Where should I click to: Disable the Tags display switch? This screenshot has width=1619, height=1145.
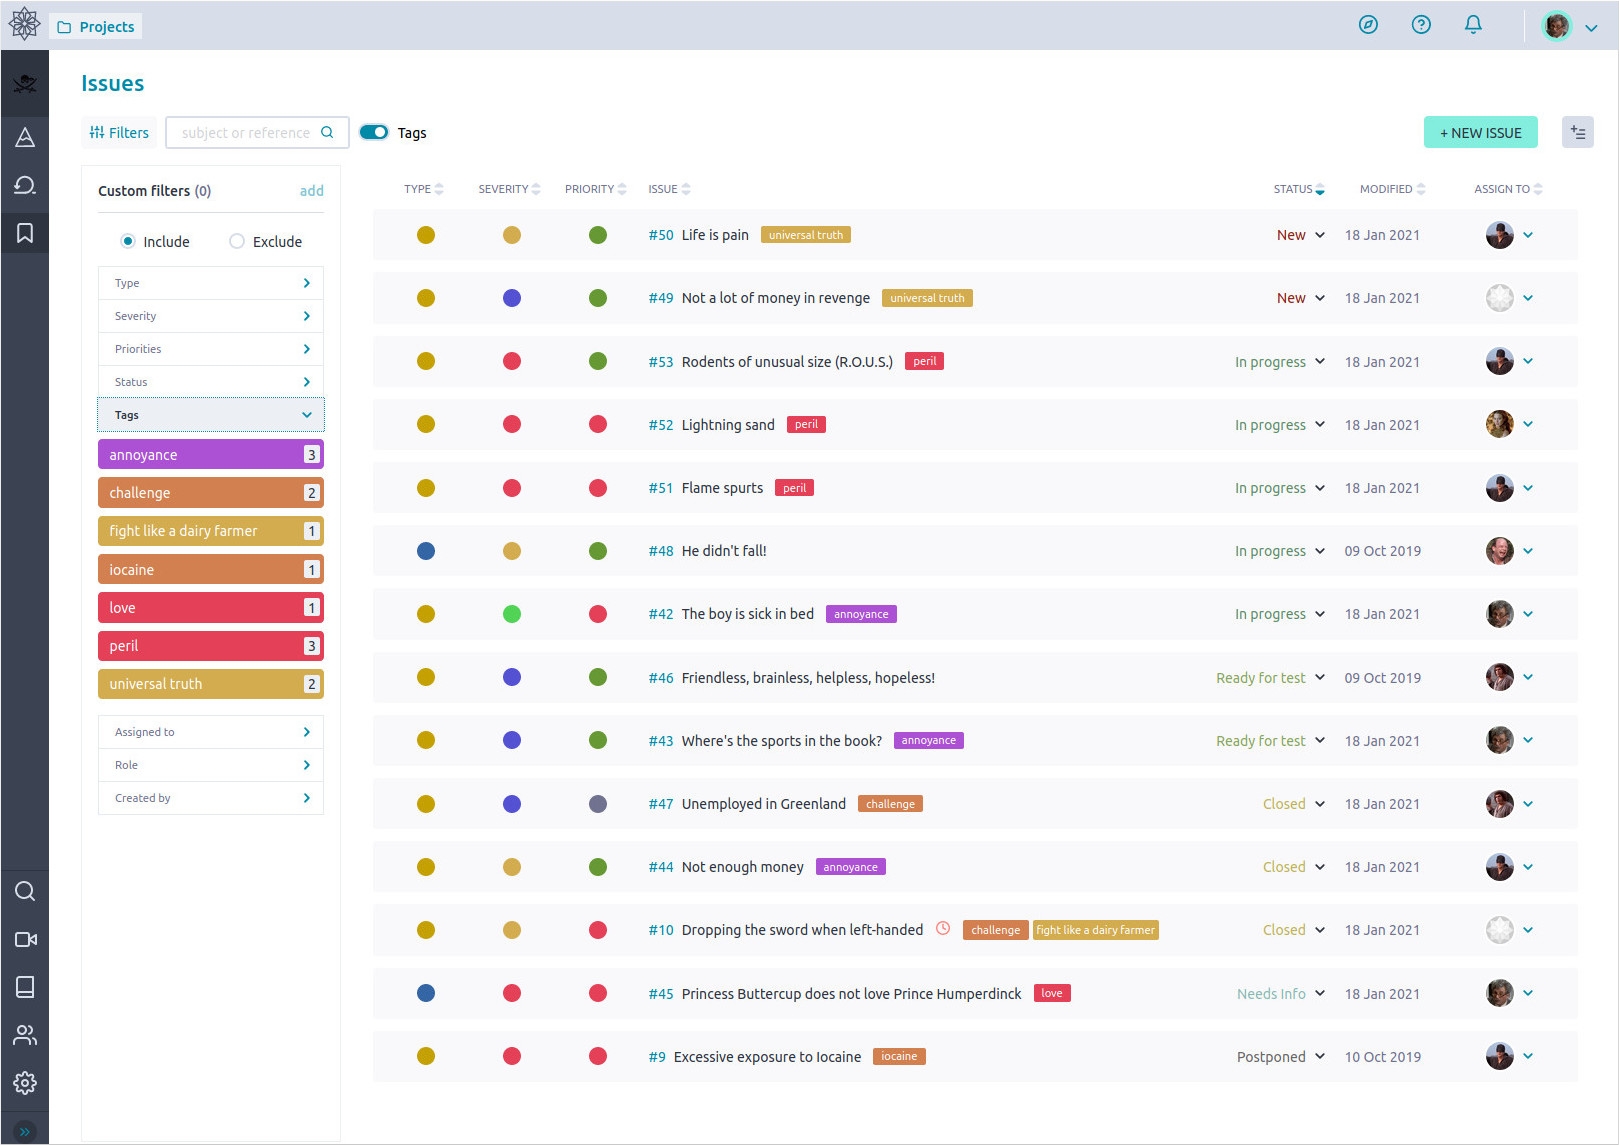tap(374, 131)
